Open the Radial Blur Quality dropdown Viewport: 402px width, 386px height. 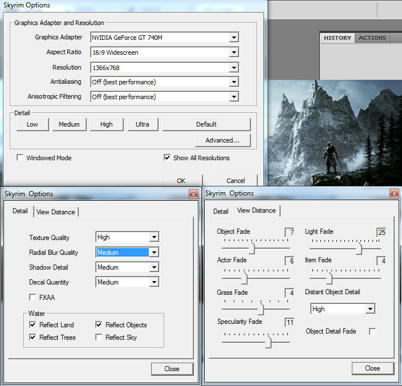pos(127,252)
